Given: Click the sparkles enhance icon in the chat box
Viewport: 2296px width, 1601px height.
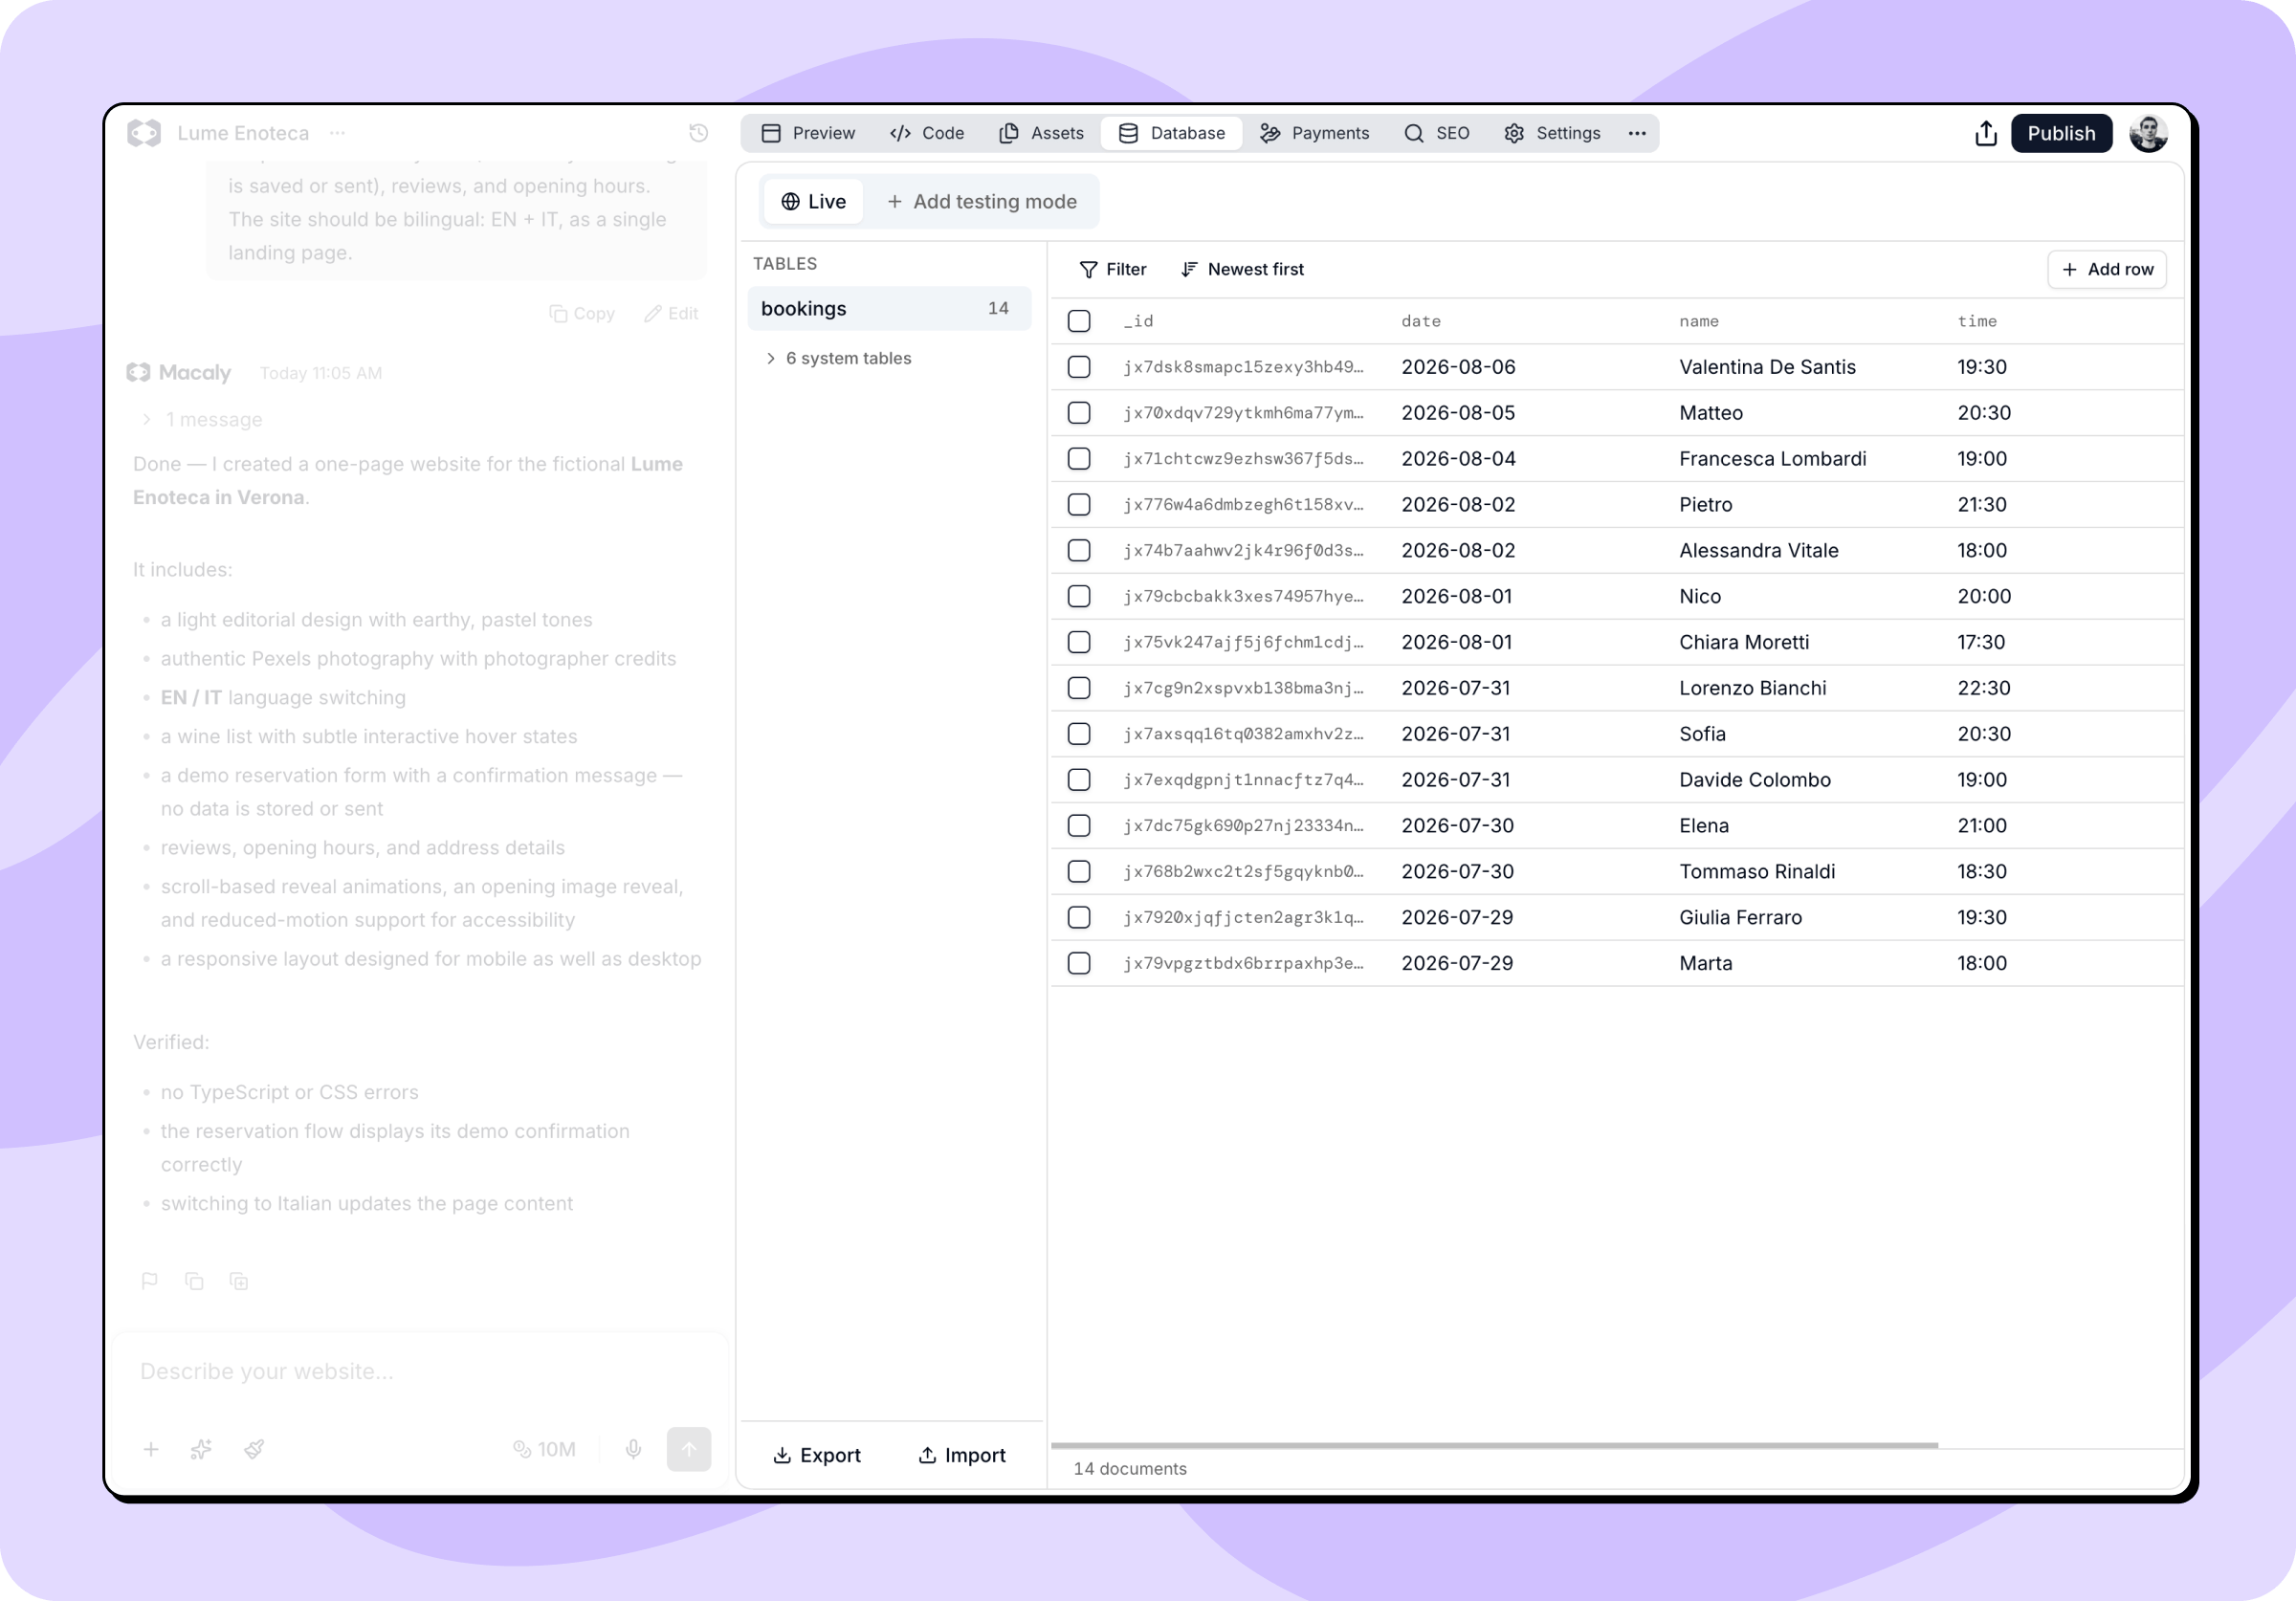Looking at the screenshot, I should pyautogui.click(x=202, y=1449).
